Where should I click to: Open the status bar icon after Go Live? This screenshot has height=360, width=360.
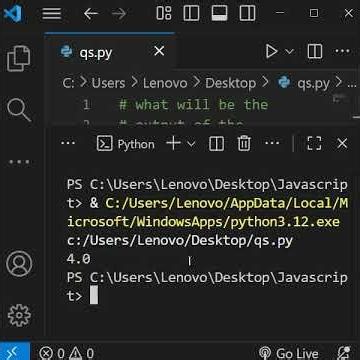[343, 352]
